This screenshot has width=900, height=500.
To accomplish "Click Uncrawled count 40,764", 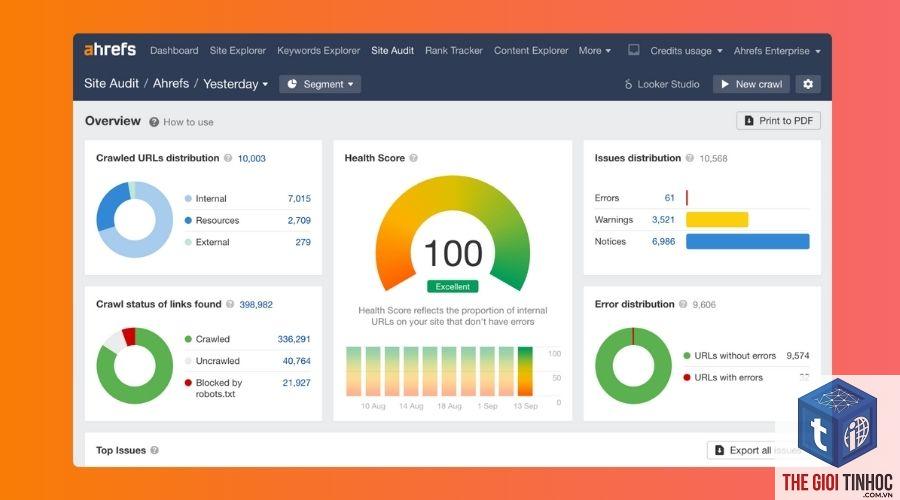I will [x=296, y=361].
